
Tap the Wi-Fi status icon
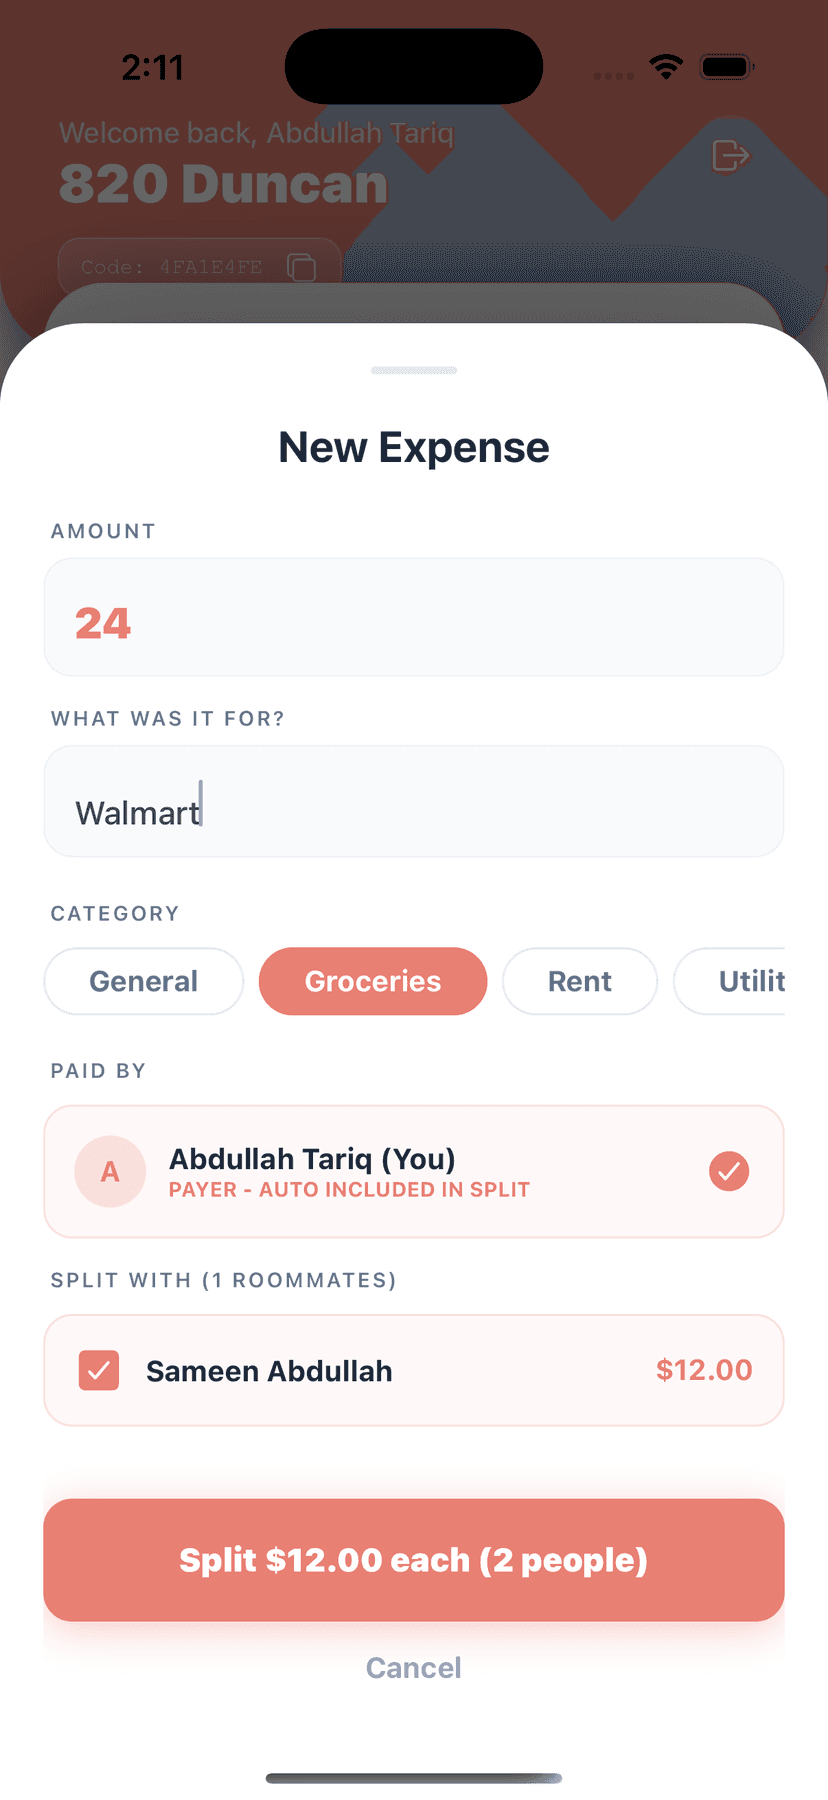[666, 67]
